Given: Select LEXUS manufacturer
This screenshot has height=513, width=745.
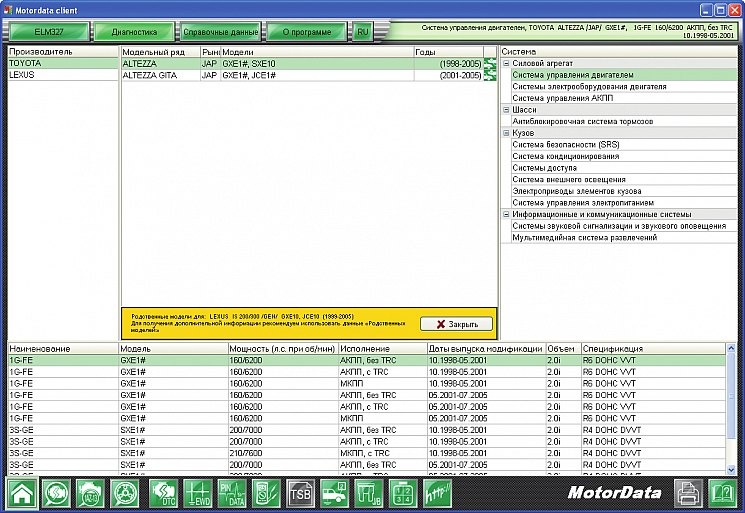Looking at the screenshot, I should pos(63,75).
